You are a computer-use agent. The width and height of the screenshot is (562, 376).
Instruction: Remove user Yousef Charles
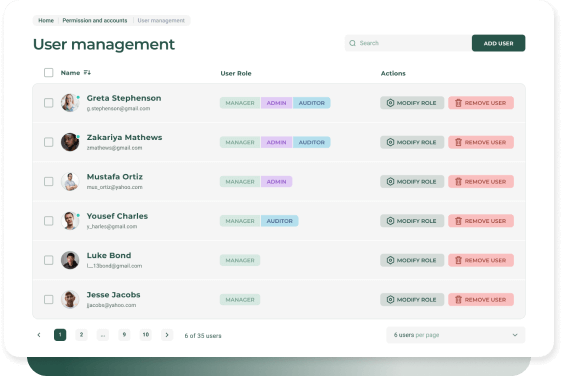481,221
